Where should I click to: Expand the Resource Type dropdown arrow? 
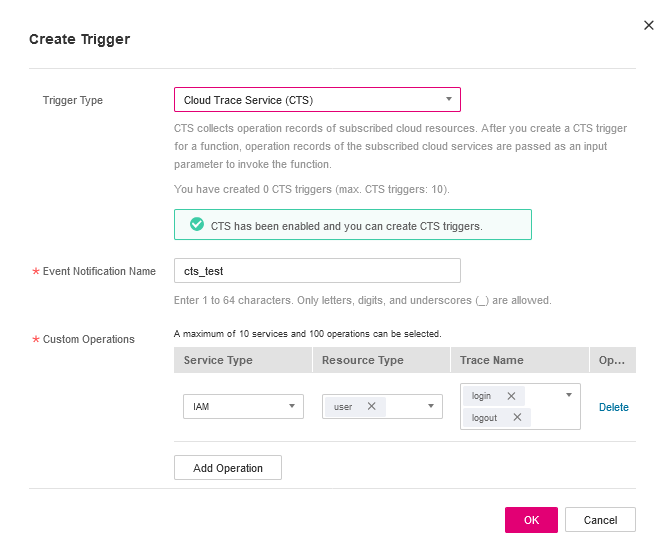(431, 407)
